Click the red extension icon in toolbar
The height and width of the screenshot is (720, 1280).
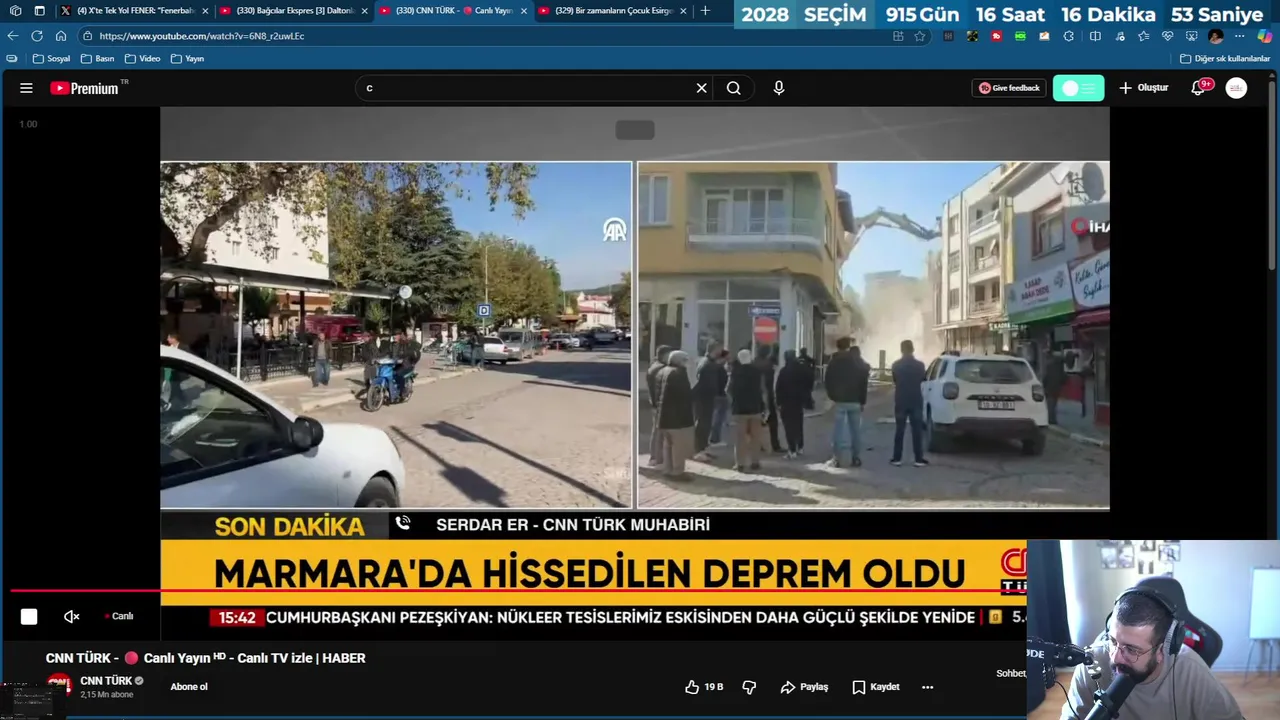[x=996, y=36]
